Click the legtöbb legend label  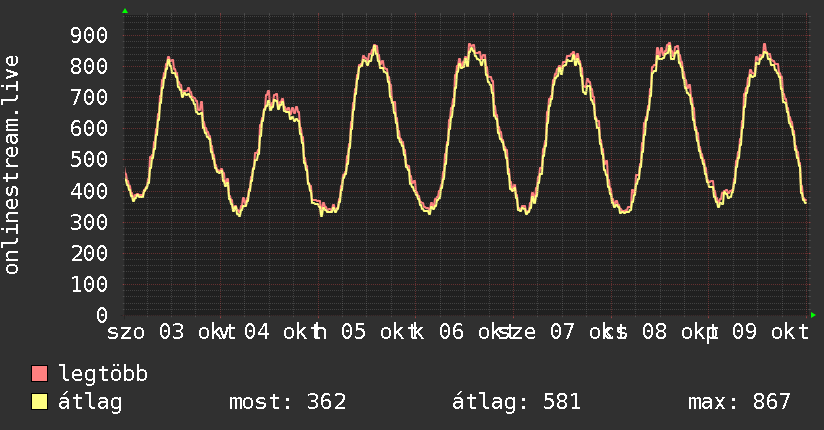click(x=103, y=374)
